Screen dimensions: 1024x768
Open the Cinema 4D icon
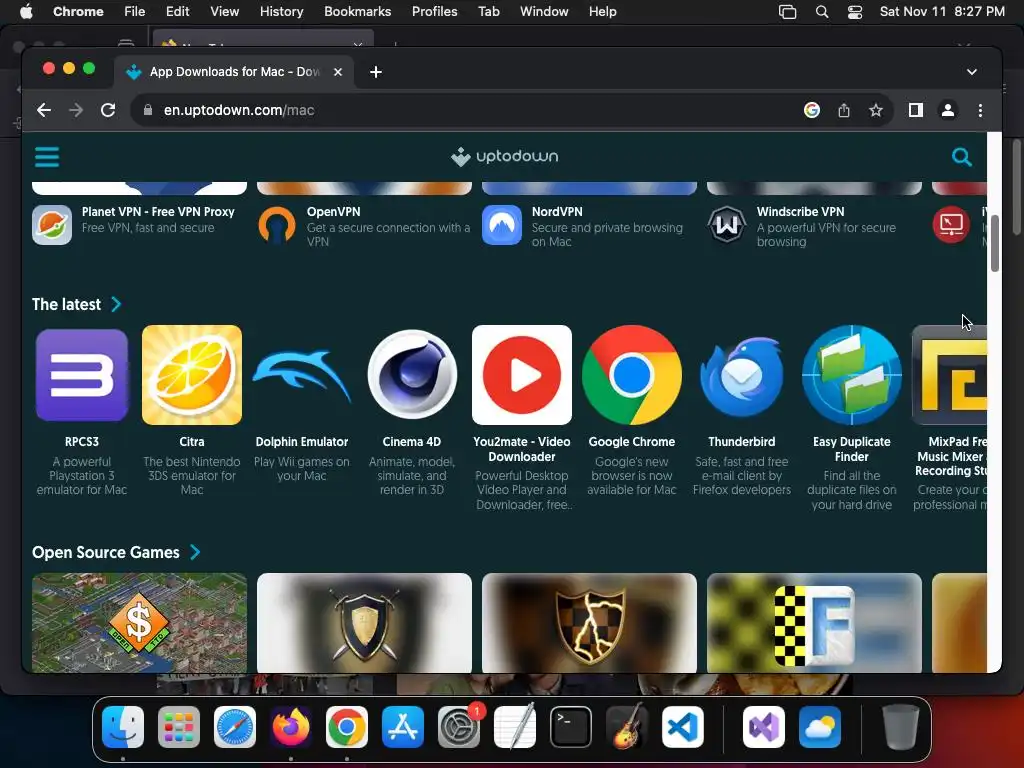[412, 375]
